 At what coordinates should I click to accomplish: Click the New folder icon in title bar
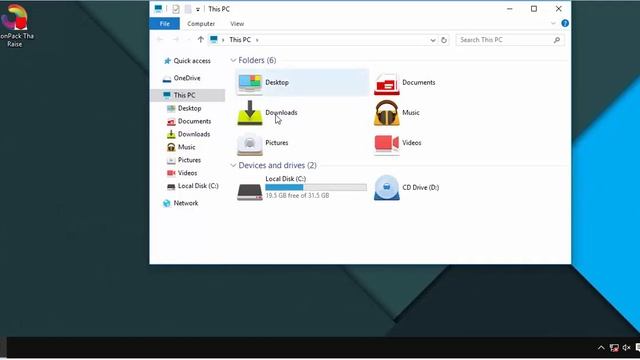pos(188,9)
